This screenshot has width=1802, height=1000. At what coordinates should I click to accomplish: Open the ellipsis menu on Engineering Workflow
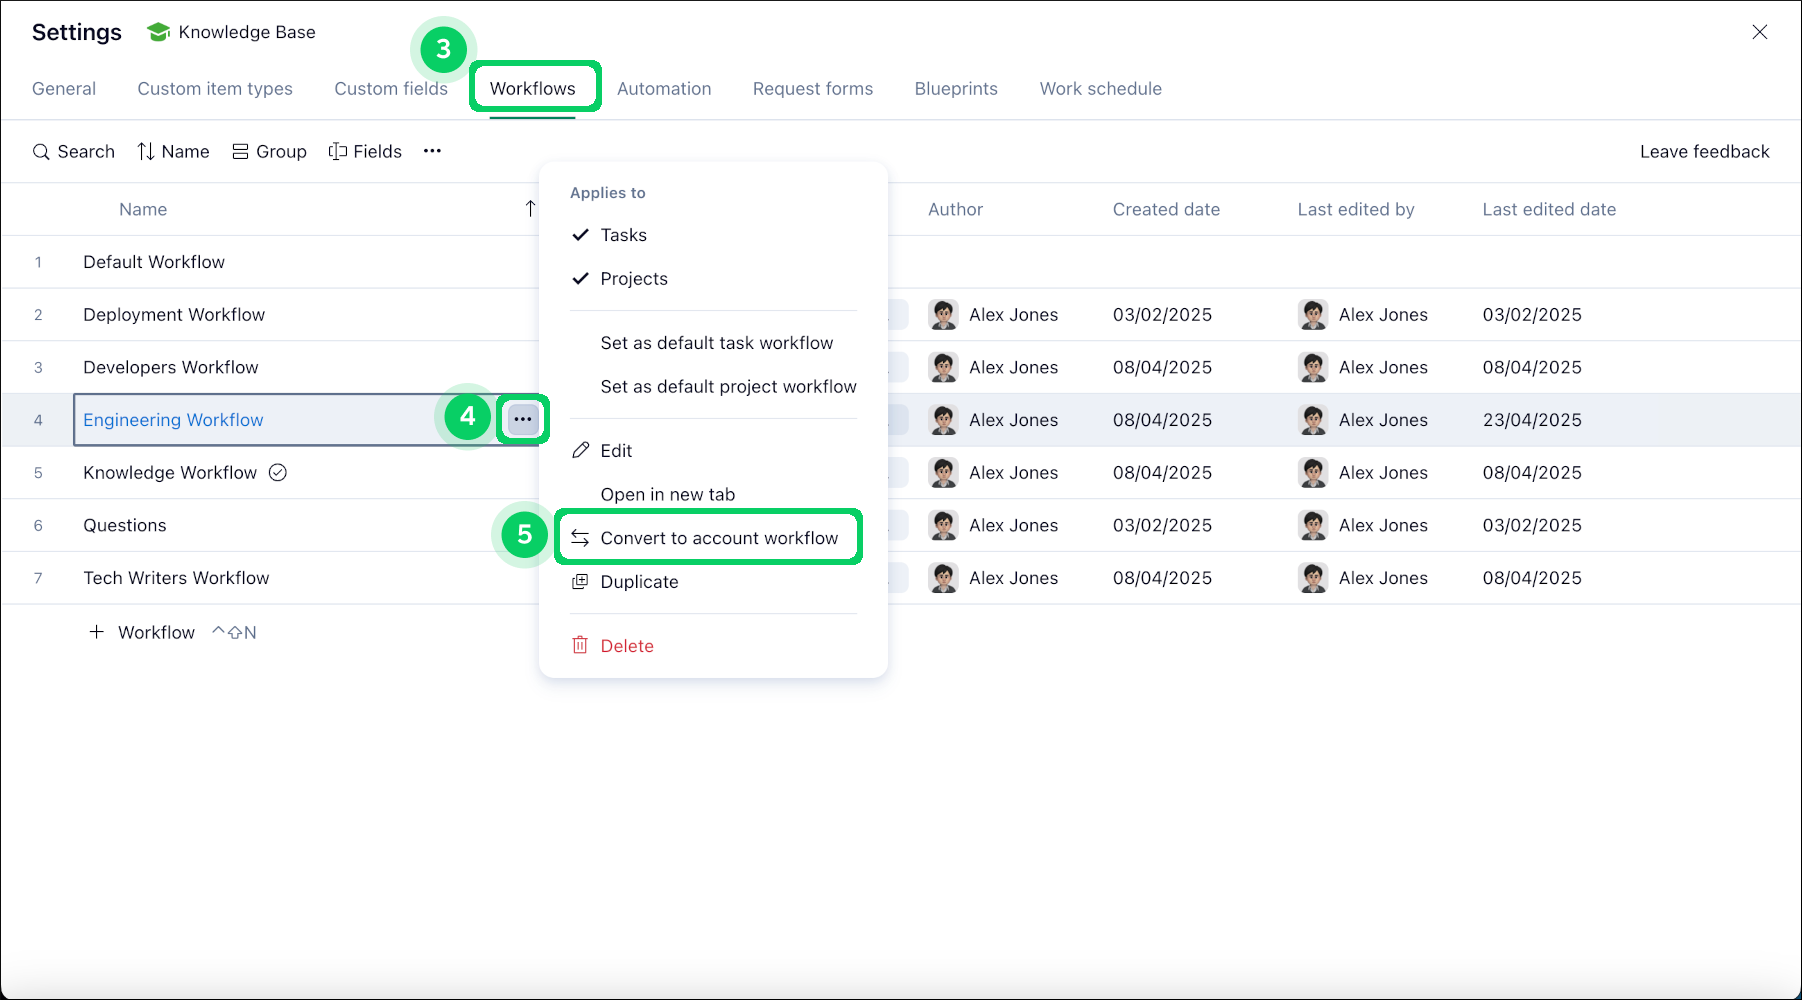tap(522, 420)
